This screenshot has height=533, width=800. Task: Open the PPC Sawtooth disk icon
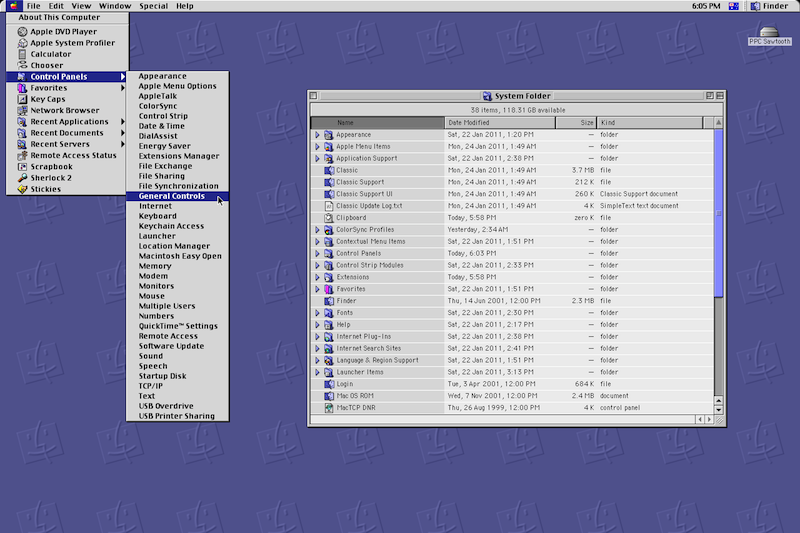point(769,31)
